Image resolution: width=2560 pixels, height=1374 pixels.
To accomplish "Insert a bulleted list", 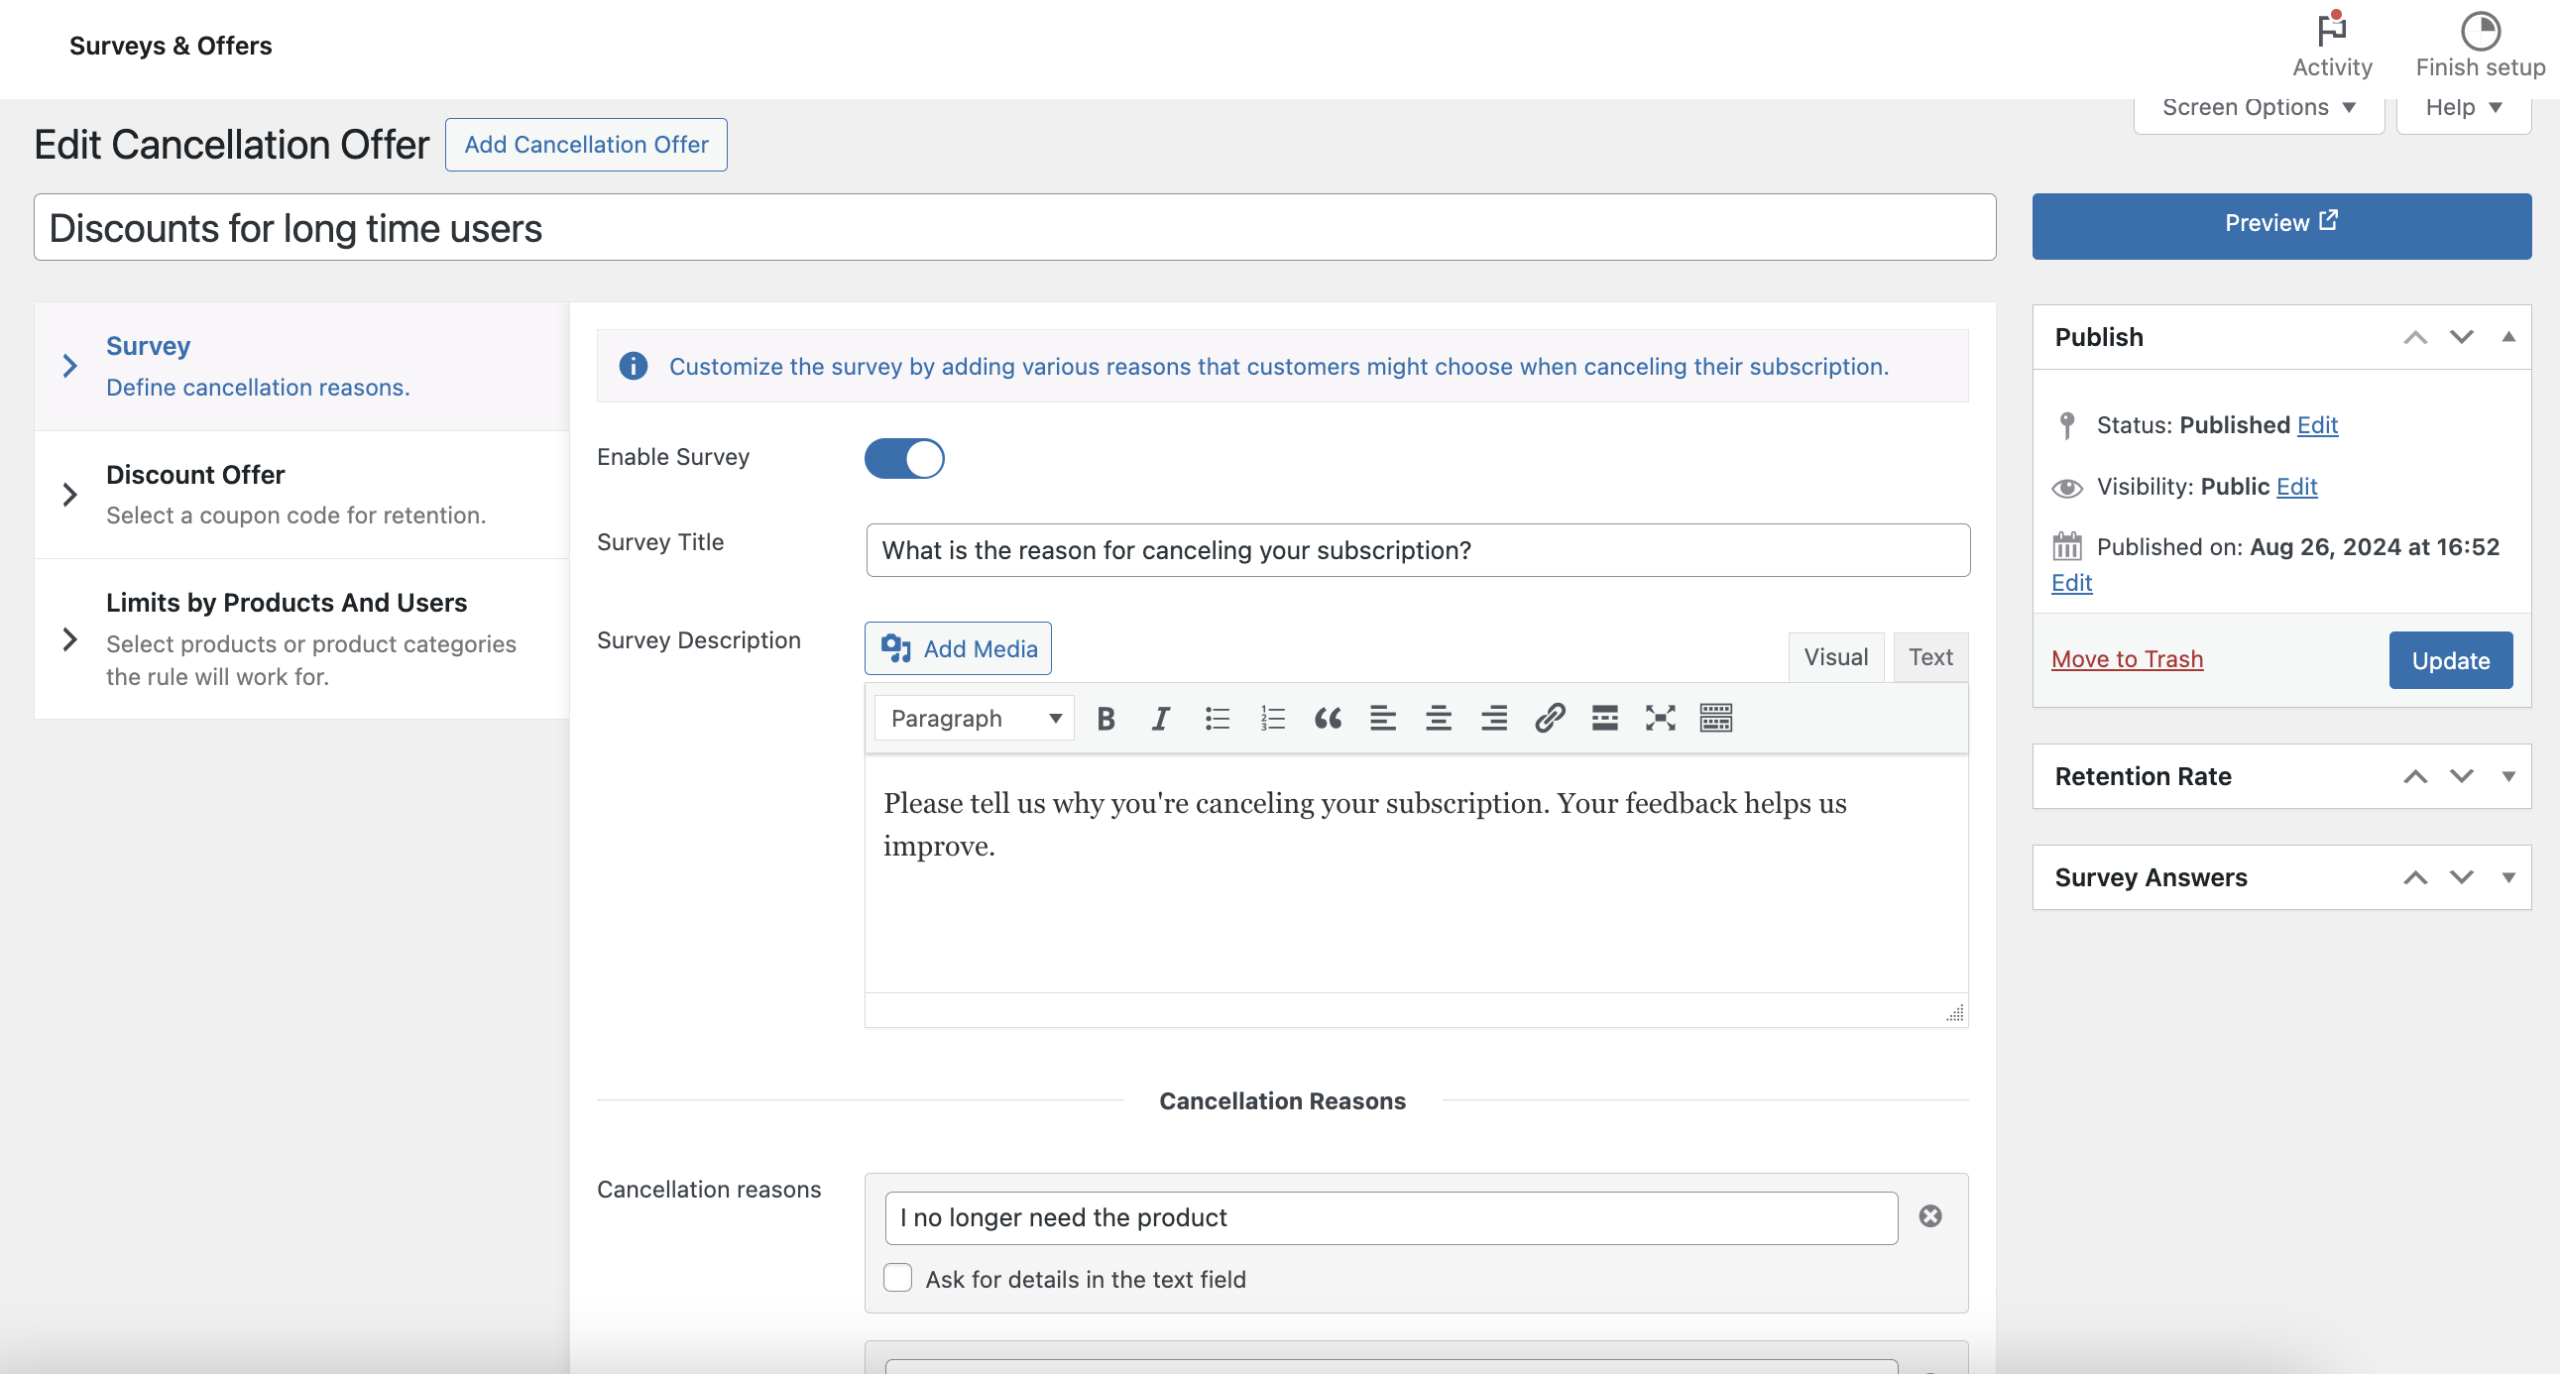I will (1216, 718).
